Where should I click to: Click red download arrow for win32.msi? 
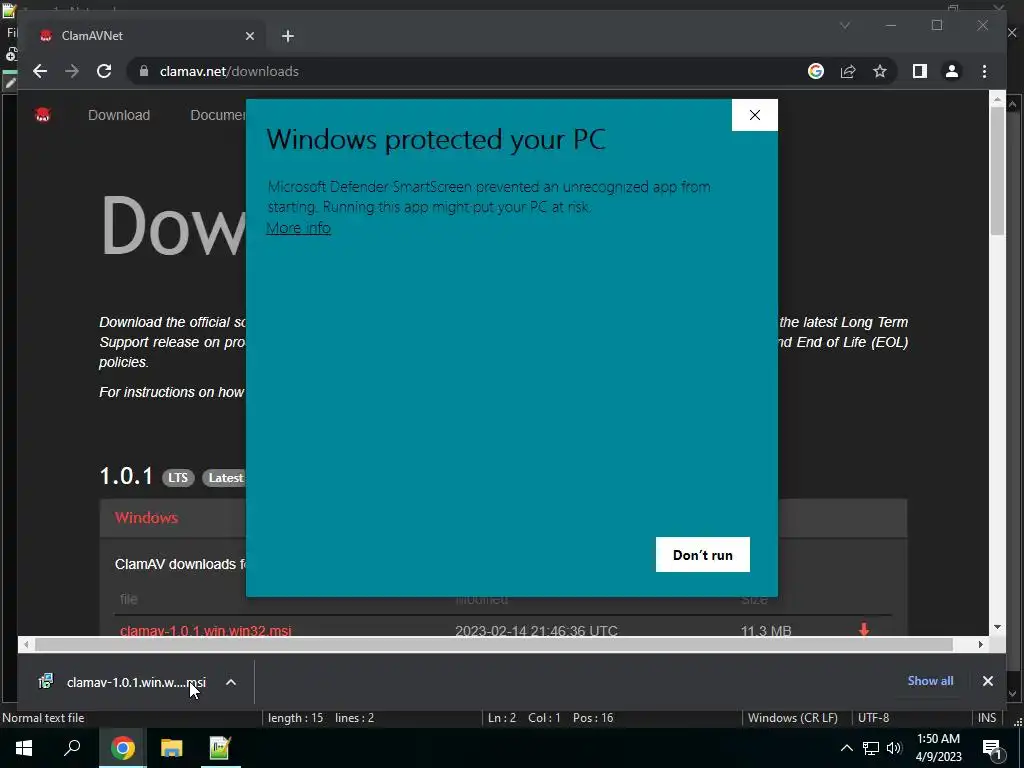[x=864, y=630]
